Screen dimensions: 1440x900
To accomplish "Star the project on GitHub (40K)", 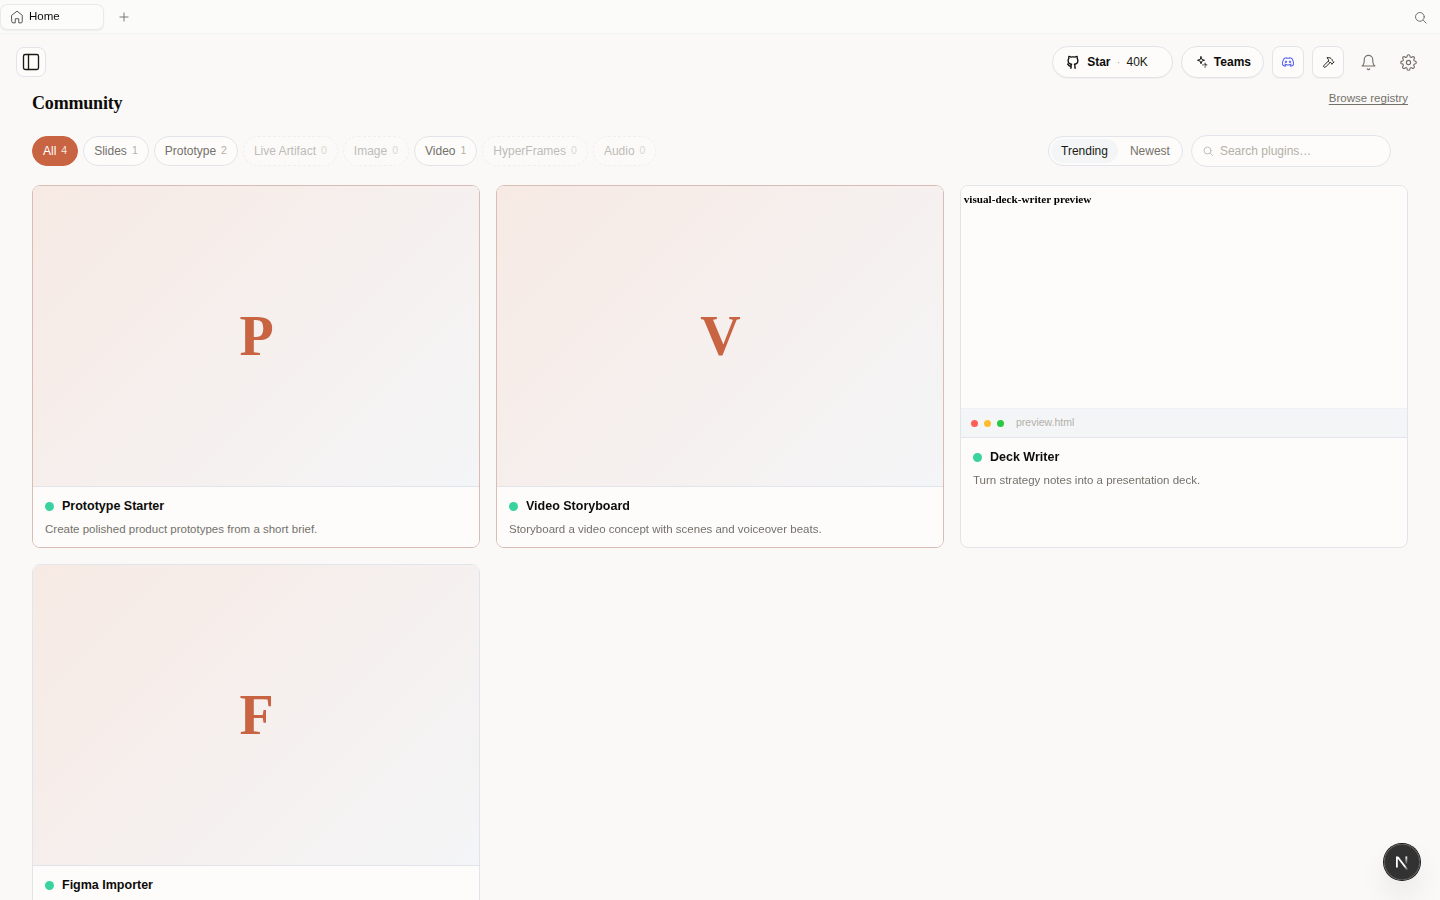I will pos(1112,62).
